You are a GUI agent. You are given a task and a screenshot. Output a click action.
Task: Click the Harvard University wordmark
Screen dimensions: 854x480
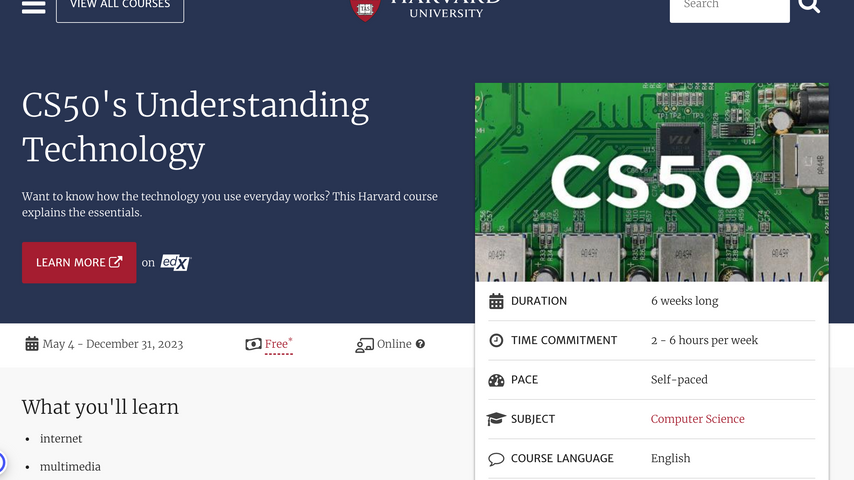coord(446,9)
